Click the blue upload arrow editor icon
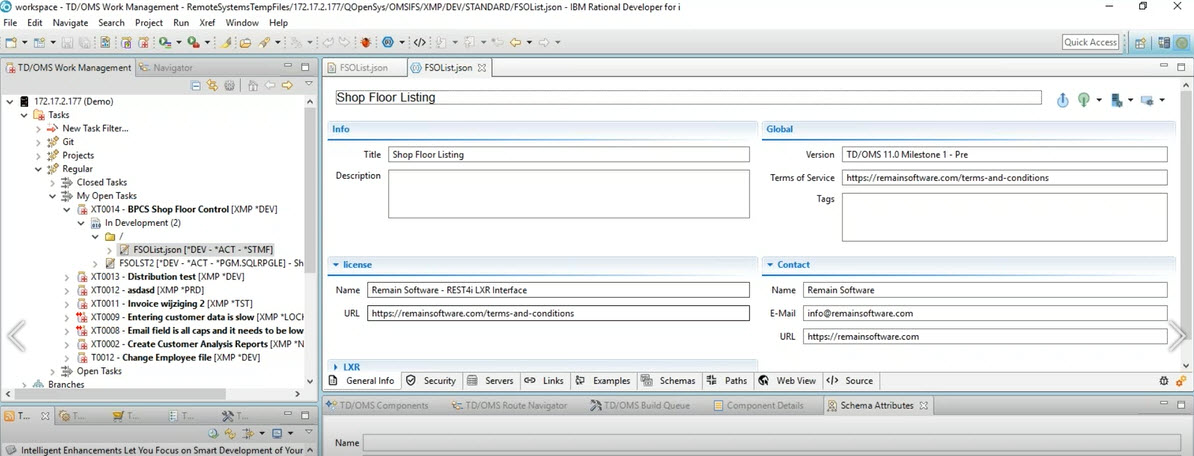1194x456 pixels. tap(1063, 100)
